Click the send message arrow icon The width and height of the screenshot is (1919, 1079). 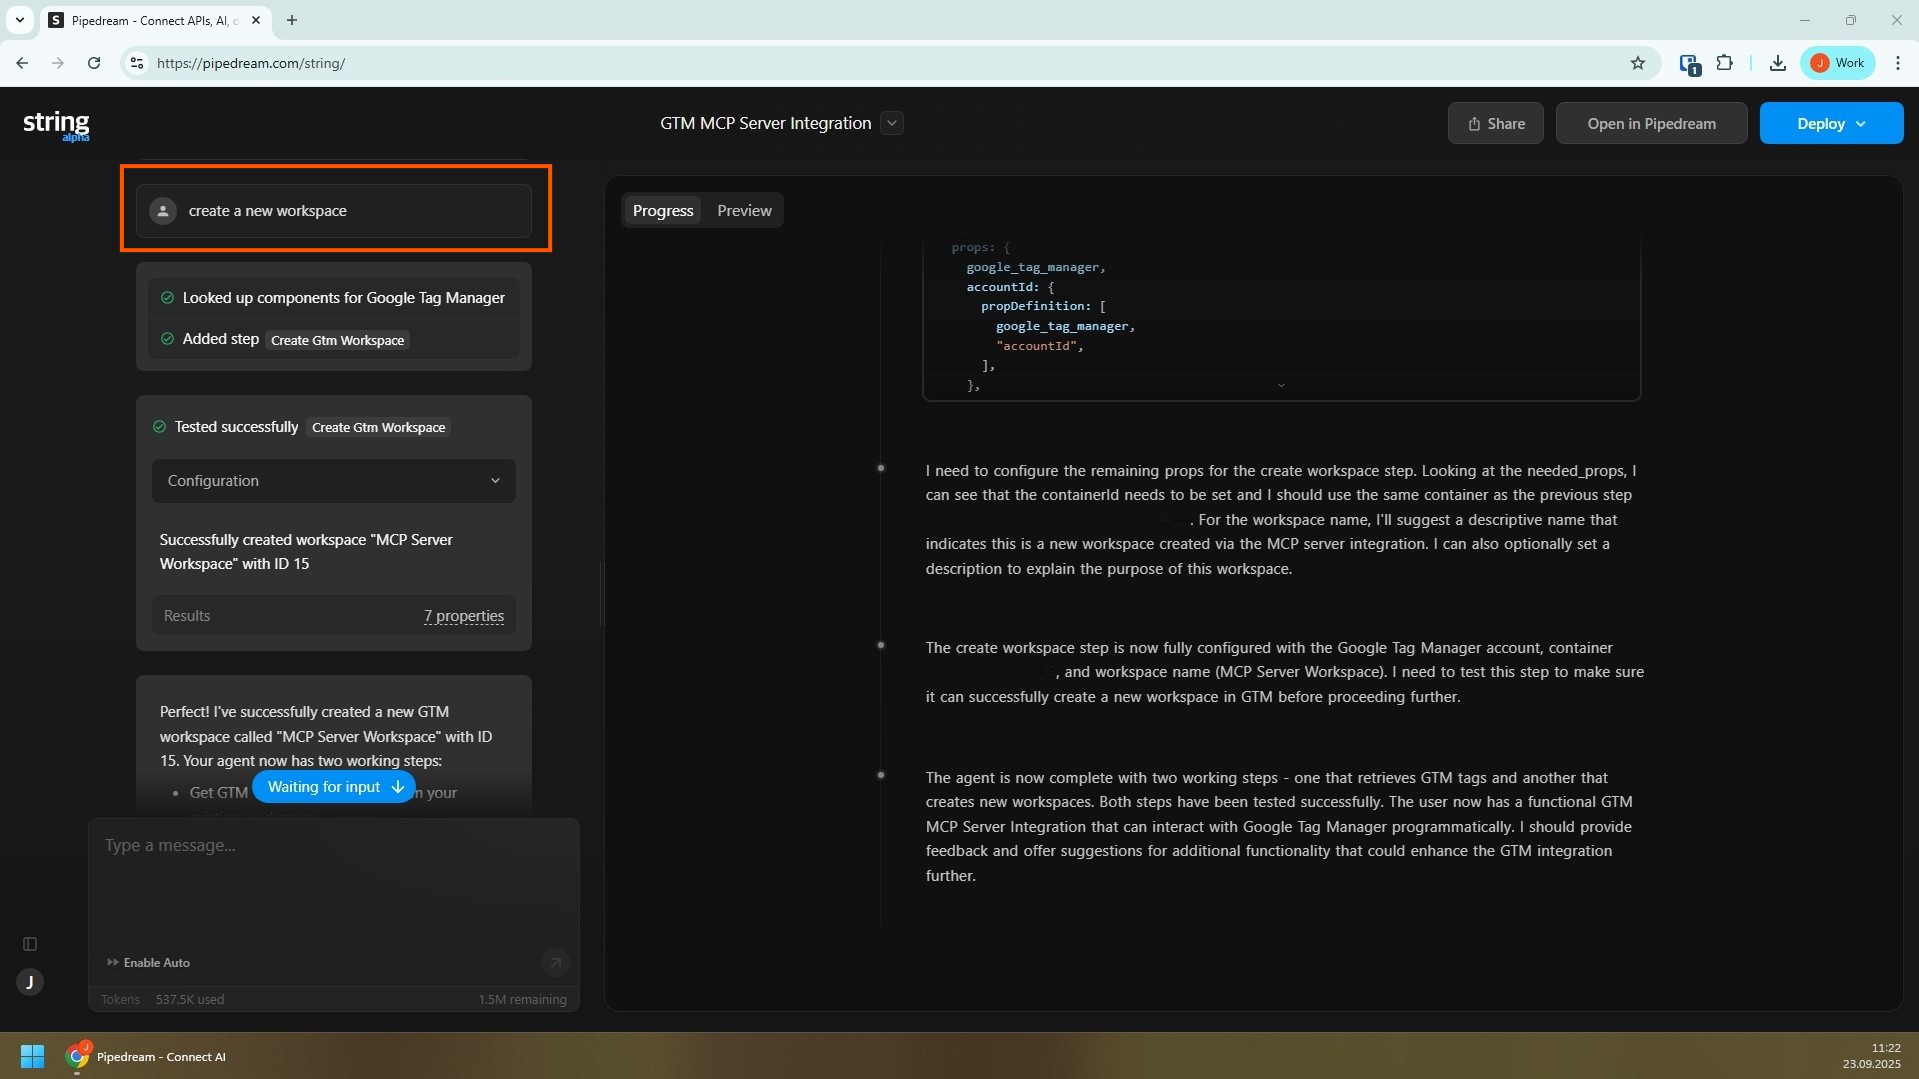pos(555,962)
